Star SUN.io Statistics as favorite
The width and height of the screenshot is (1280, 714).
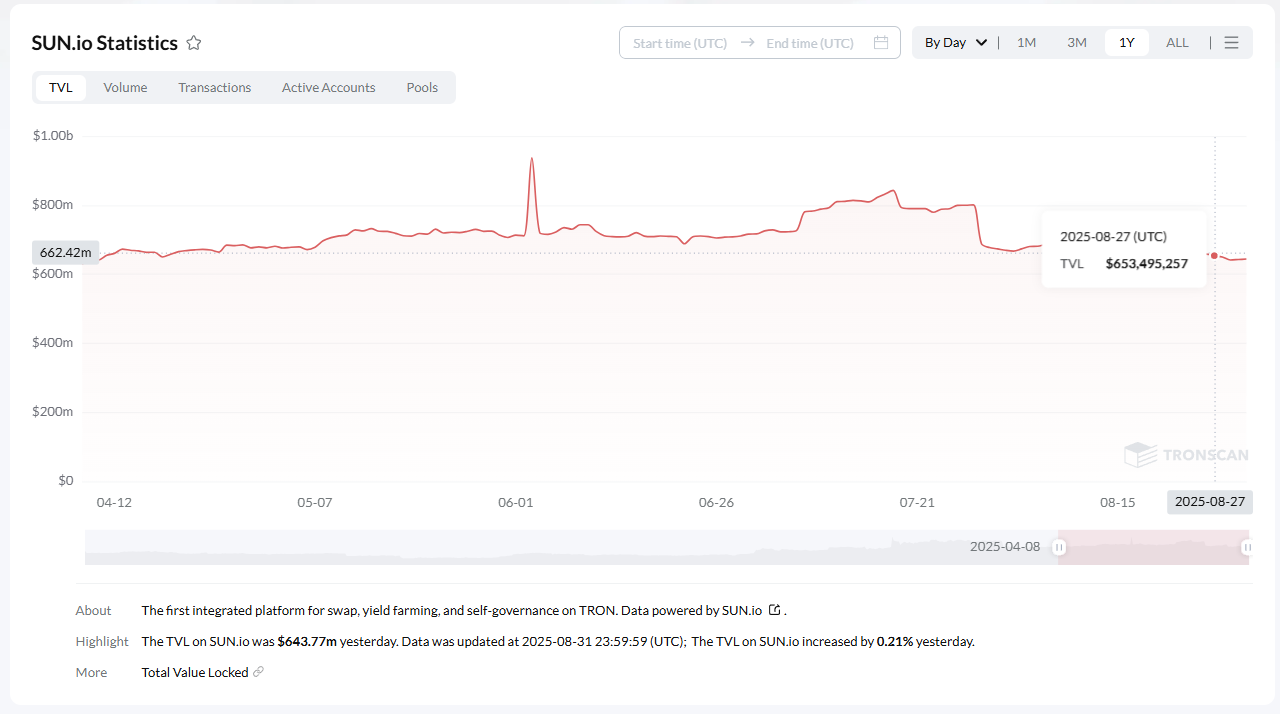tap(194, 43)
